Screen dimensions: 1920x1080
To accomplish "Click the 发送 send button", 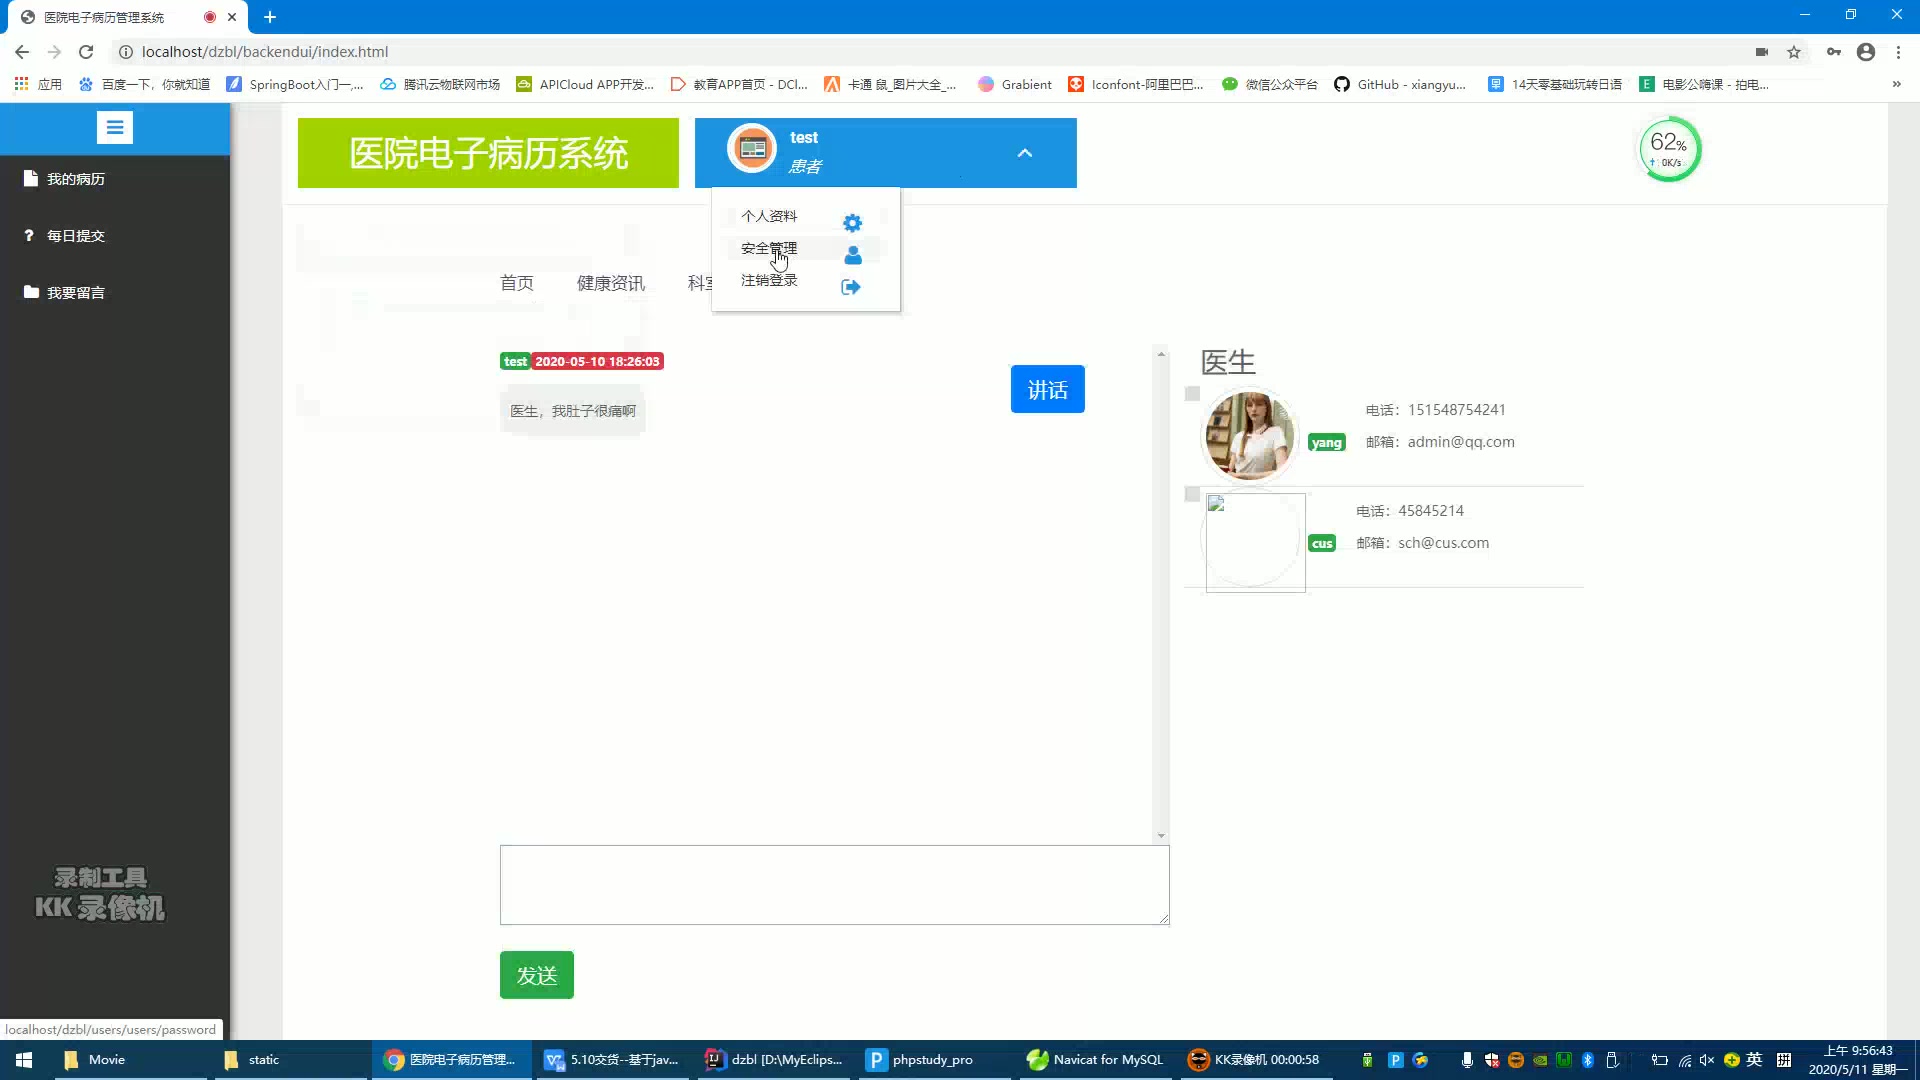I will tap(536, 974).
